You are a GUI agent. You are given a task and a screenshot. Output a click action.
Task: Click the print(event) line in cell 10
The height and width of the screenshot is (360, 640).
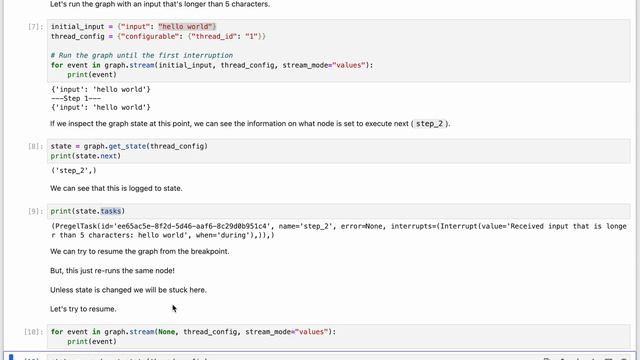pyautogui.click(x=92, y=342)
